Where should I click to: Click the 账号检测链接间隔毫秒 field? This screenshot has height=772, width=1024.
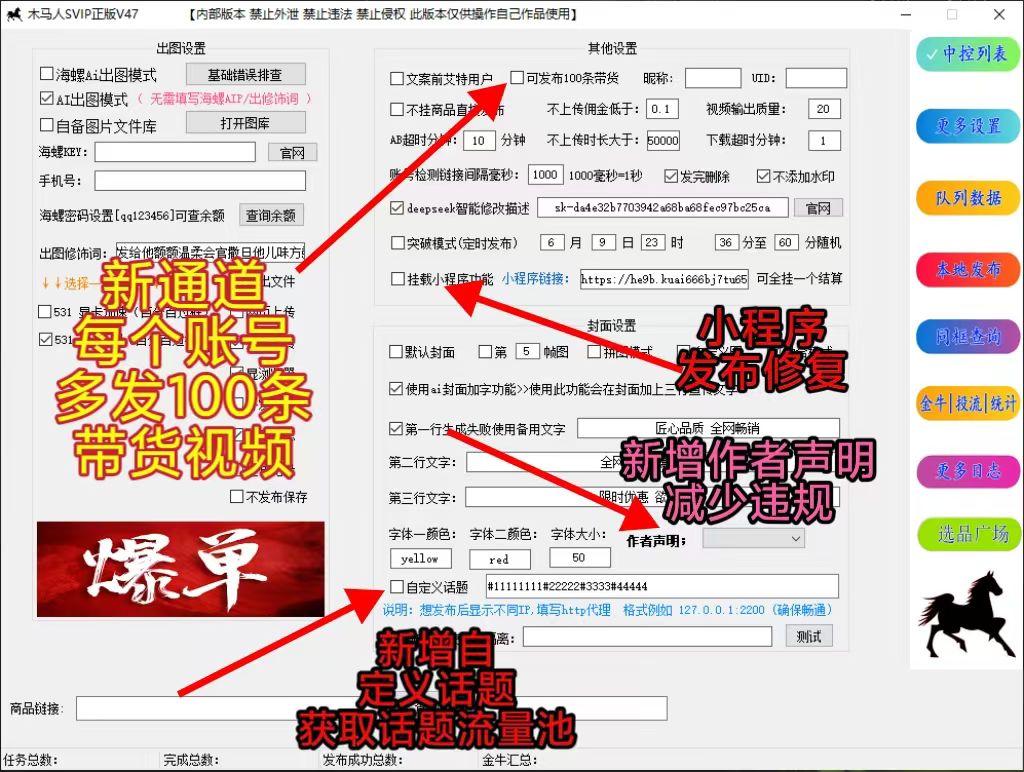tap(545, 174)
